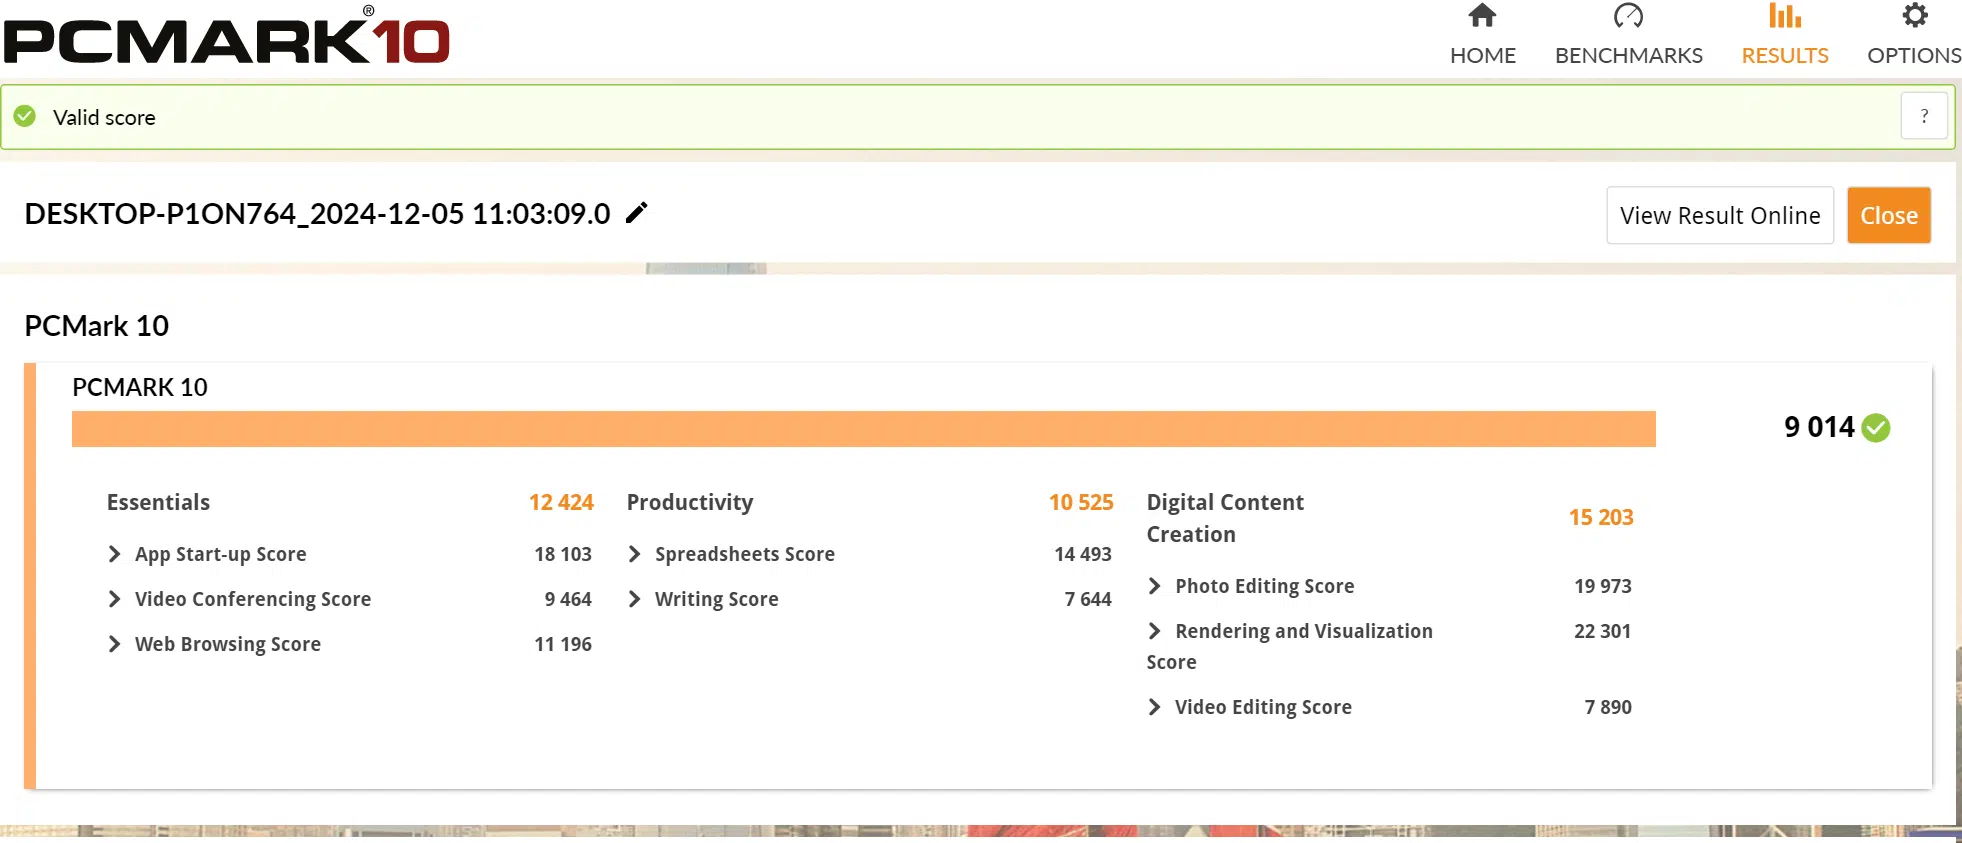Click the PCMARK 10 card title

pos(140,387)
